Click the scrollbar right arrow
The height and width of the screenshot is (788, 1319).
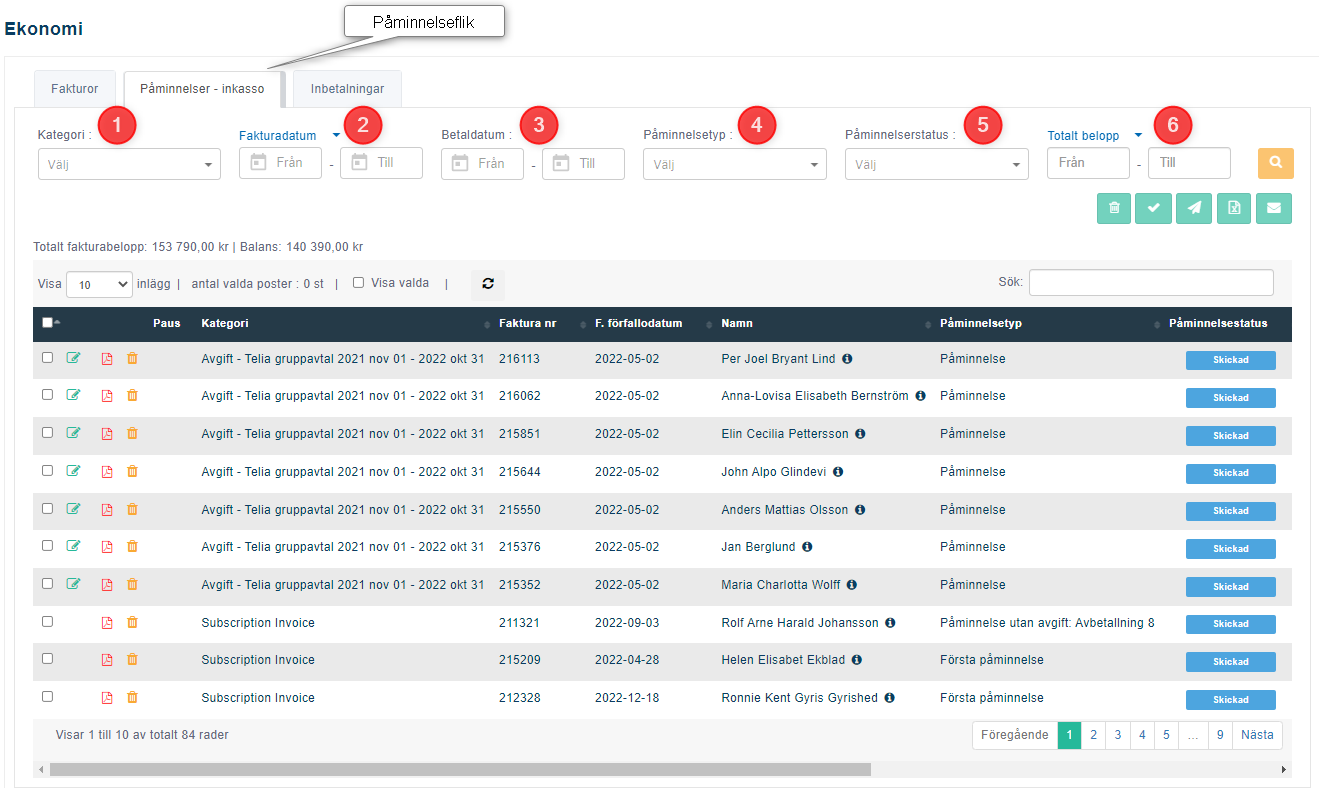pos(1284,770)
